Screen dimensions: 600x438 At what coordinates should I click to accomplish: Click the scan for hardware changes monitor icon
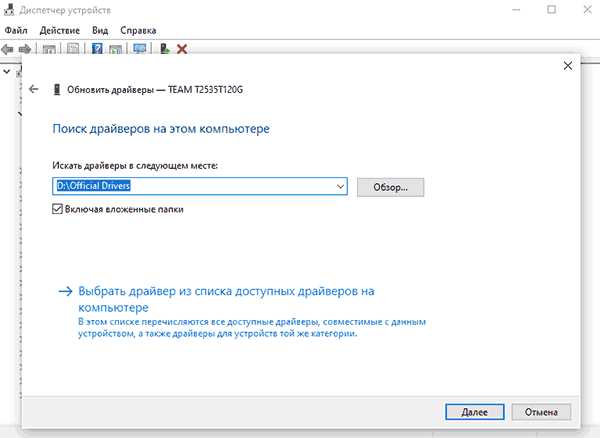(x=140, y=49)
